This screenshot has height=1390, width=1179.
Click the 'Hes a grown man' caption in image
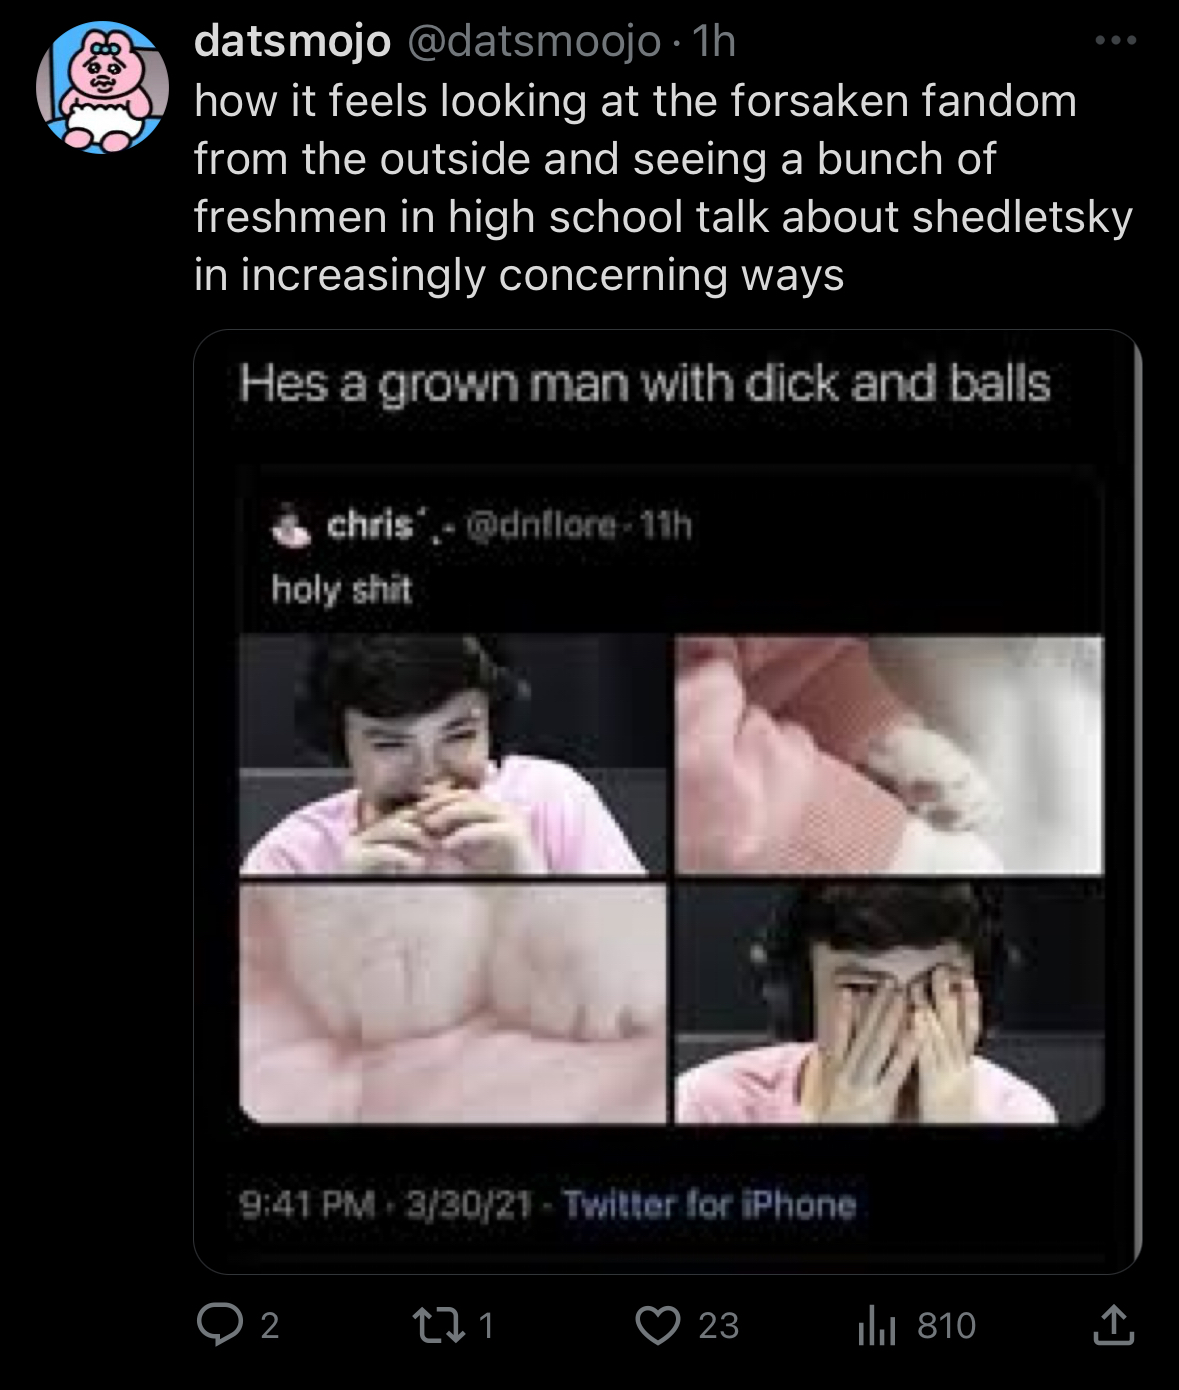(x=645, y=384)
